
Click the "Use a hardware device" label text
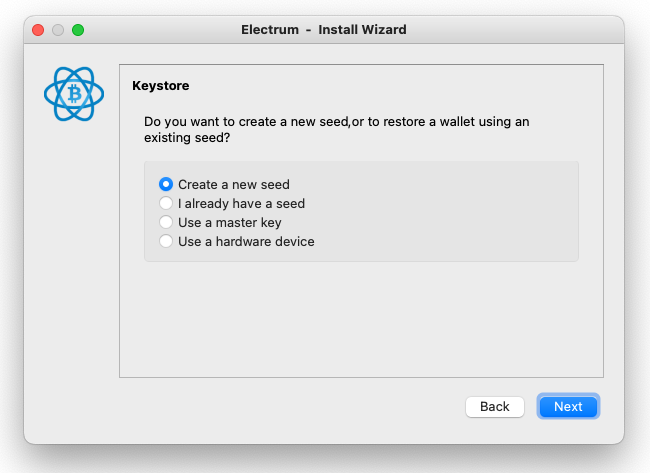(246, 242)
